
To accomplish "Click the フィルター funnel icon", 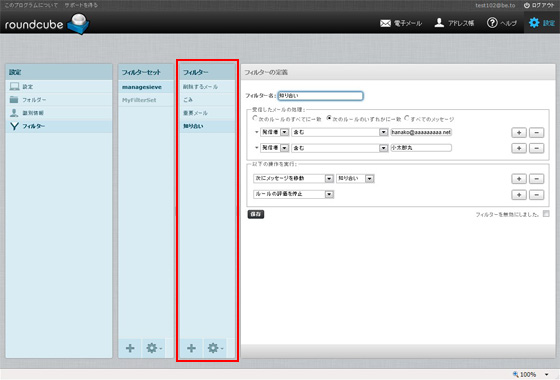I will coord(14,126).
